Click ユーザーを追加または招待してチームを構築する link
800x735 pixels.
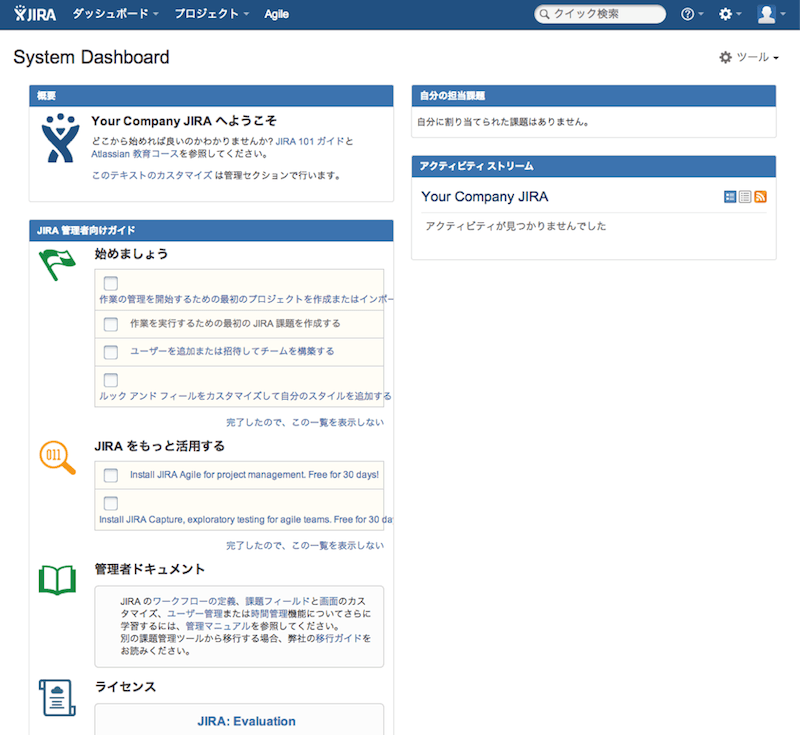[x=232, y=351]
